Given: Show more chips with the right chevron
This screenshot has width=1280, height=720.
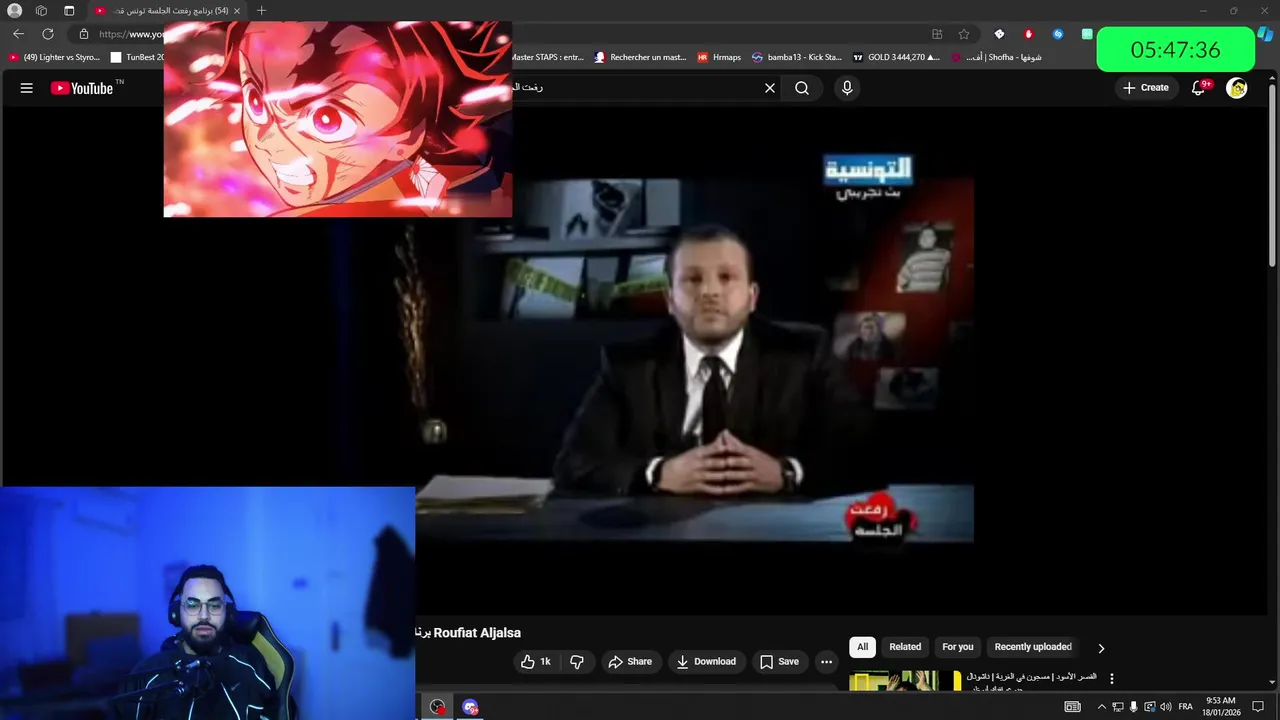Looking at the screenshot, I should pos(1101,648).
